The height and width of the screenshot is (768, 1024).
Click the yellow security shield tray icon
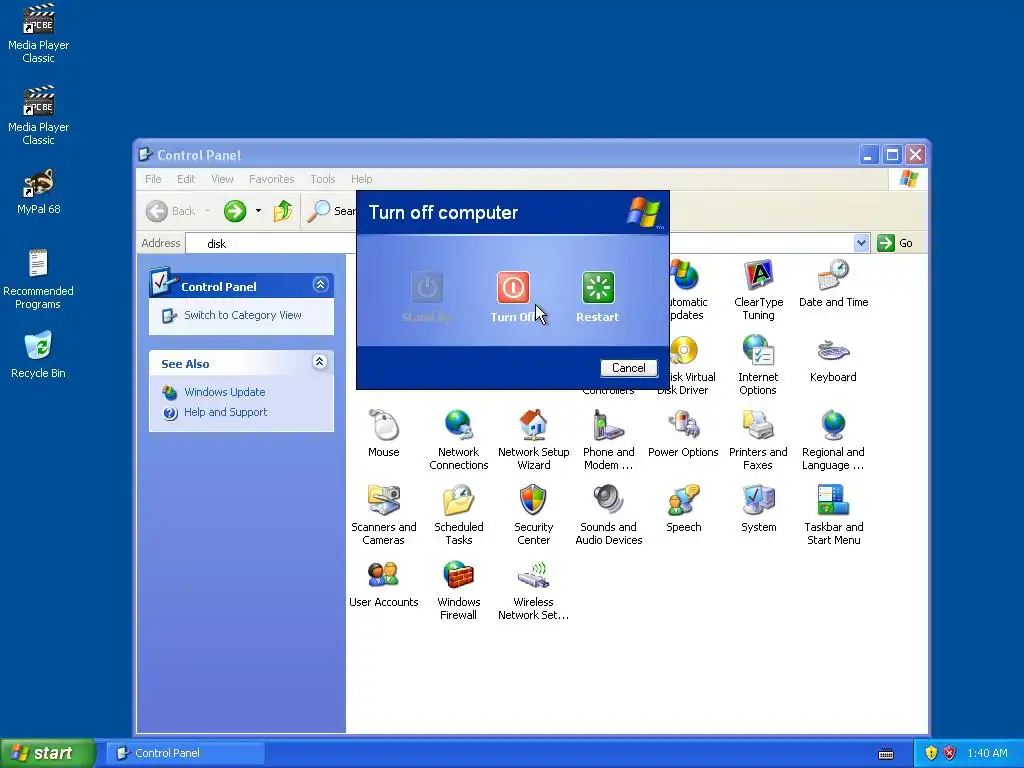pos(931,753)
